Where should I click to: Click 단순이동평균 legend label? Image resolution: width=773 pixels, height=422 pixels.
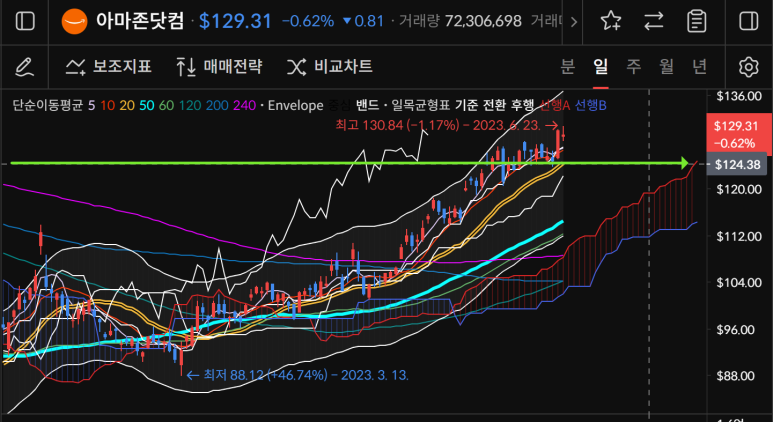[48, 105]
